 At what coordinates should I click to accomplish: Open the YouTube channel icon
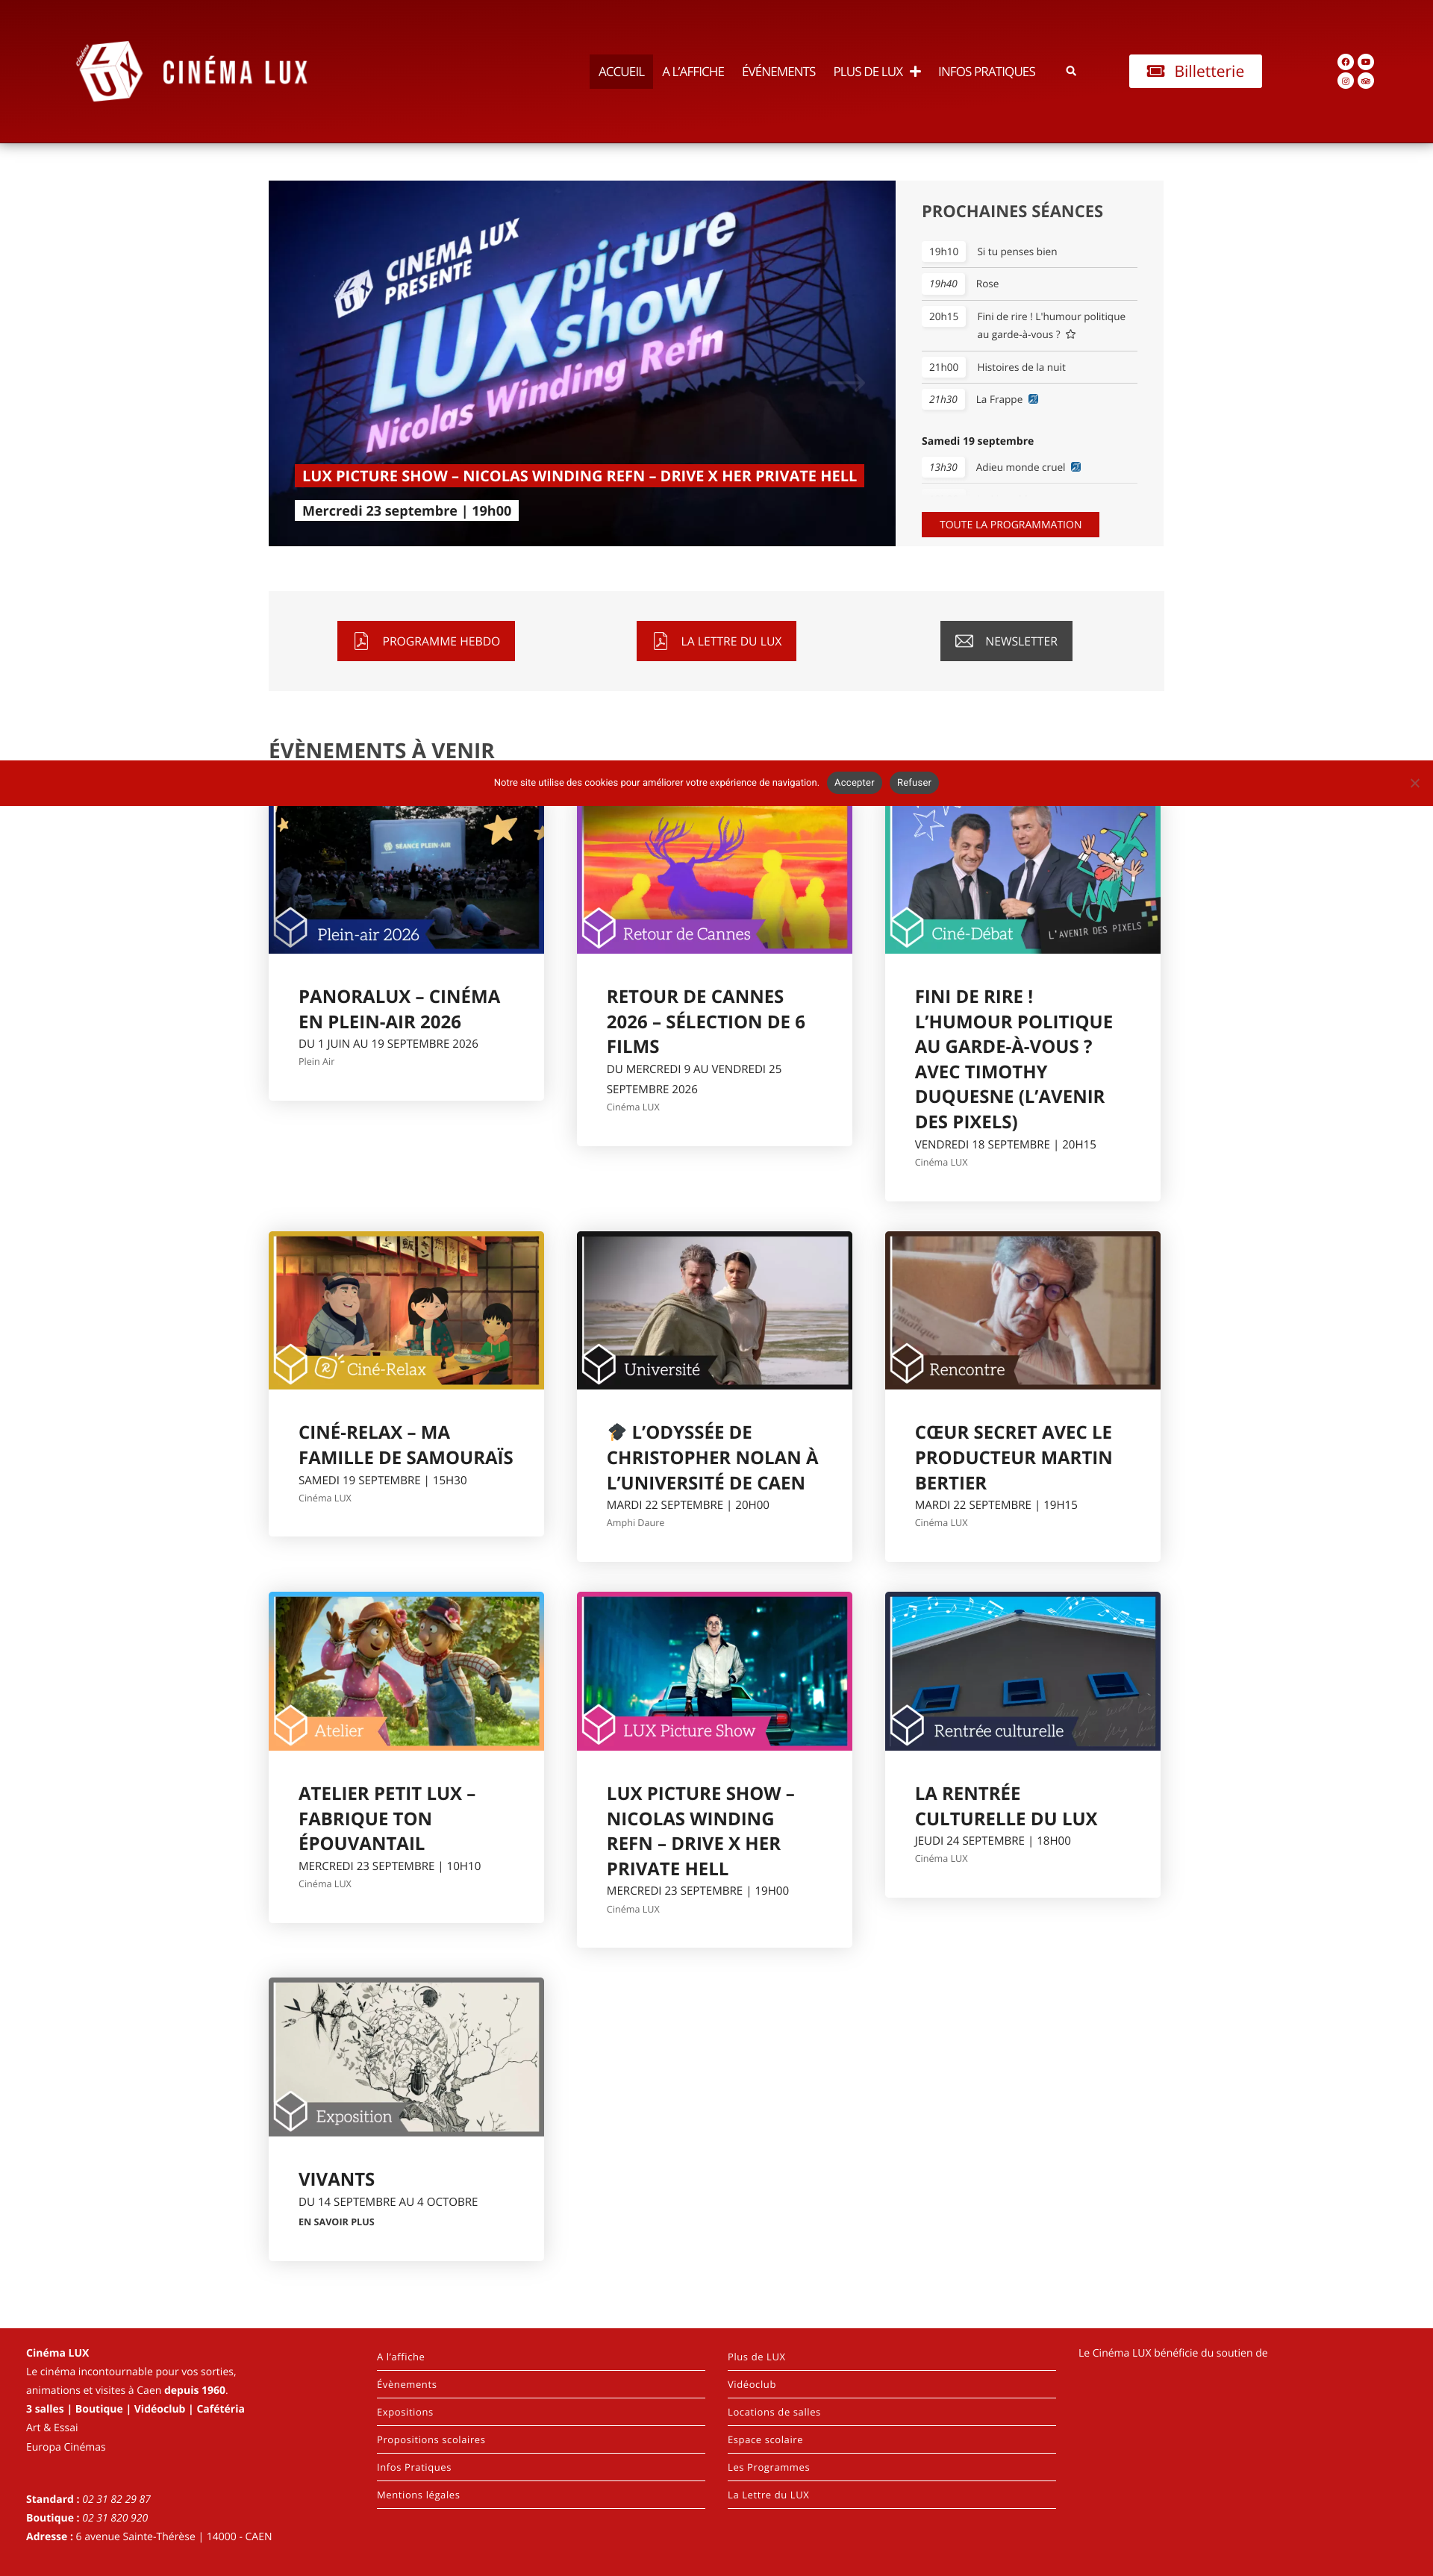[x=1366, y=62]
